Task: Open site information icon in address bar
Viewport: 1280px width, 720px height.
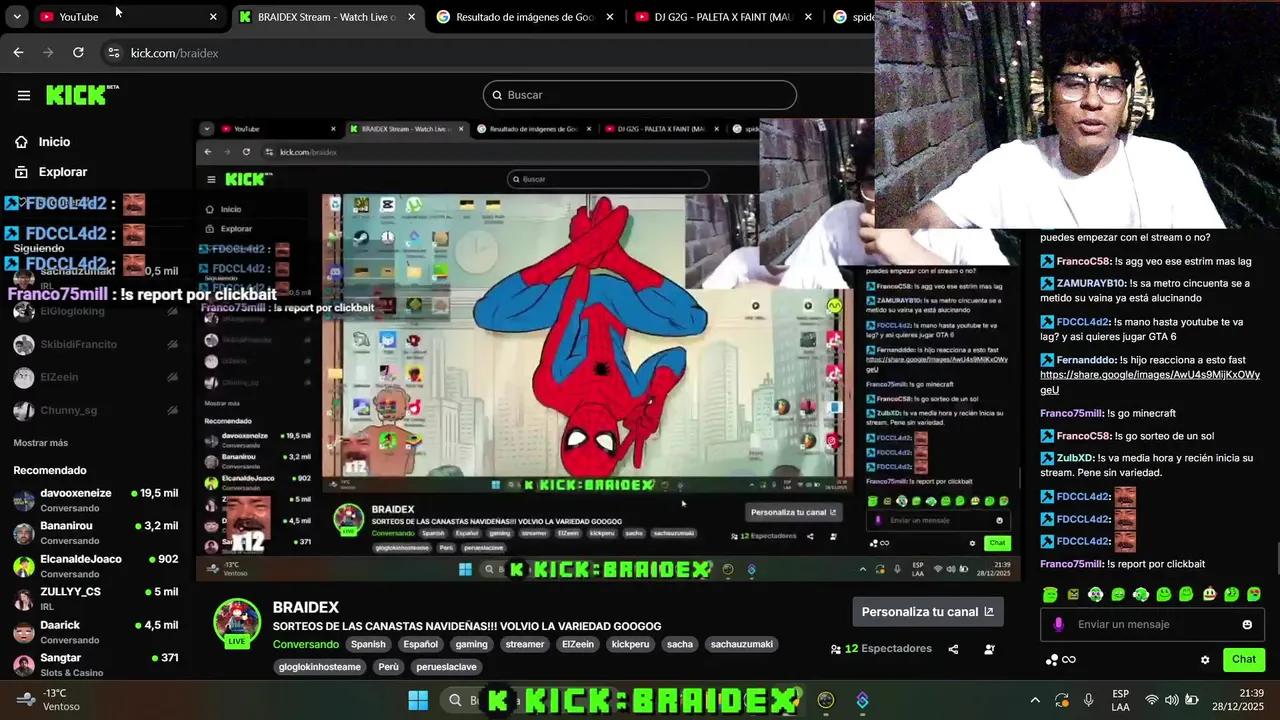Action: click(113, 53)
